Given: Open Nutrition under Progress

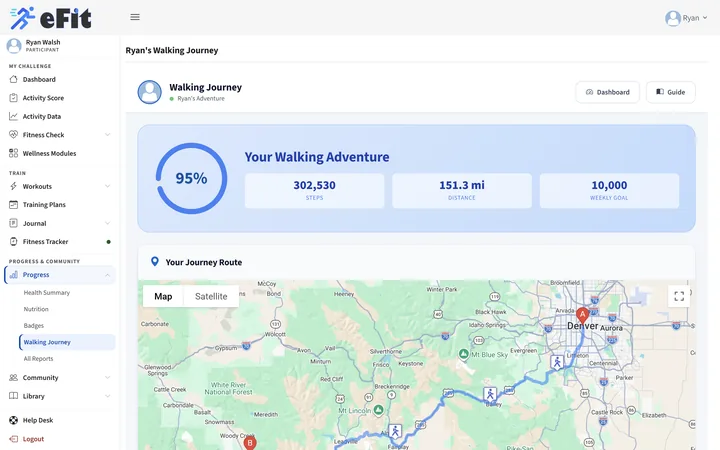Looking at the screenshot, I should coord(36,309).
